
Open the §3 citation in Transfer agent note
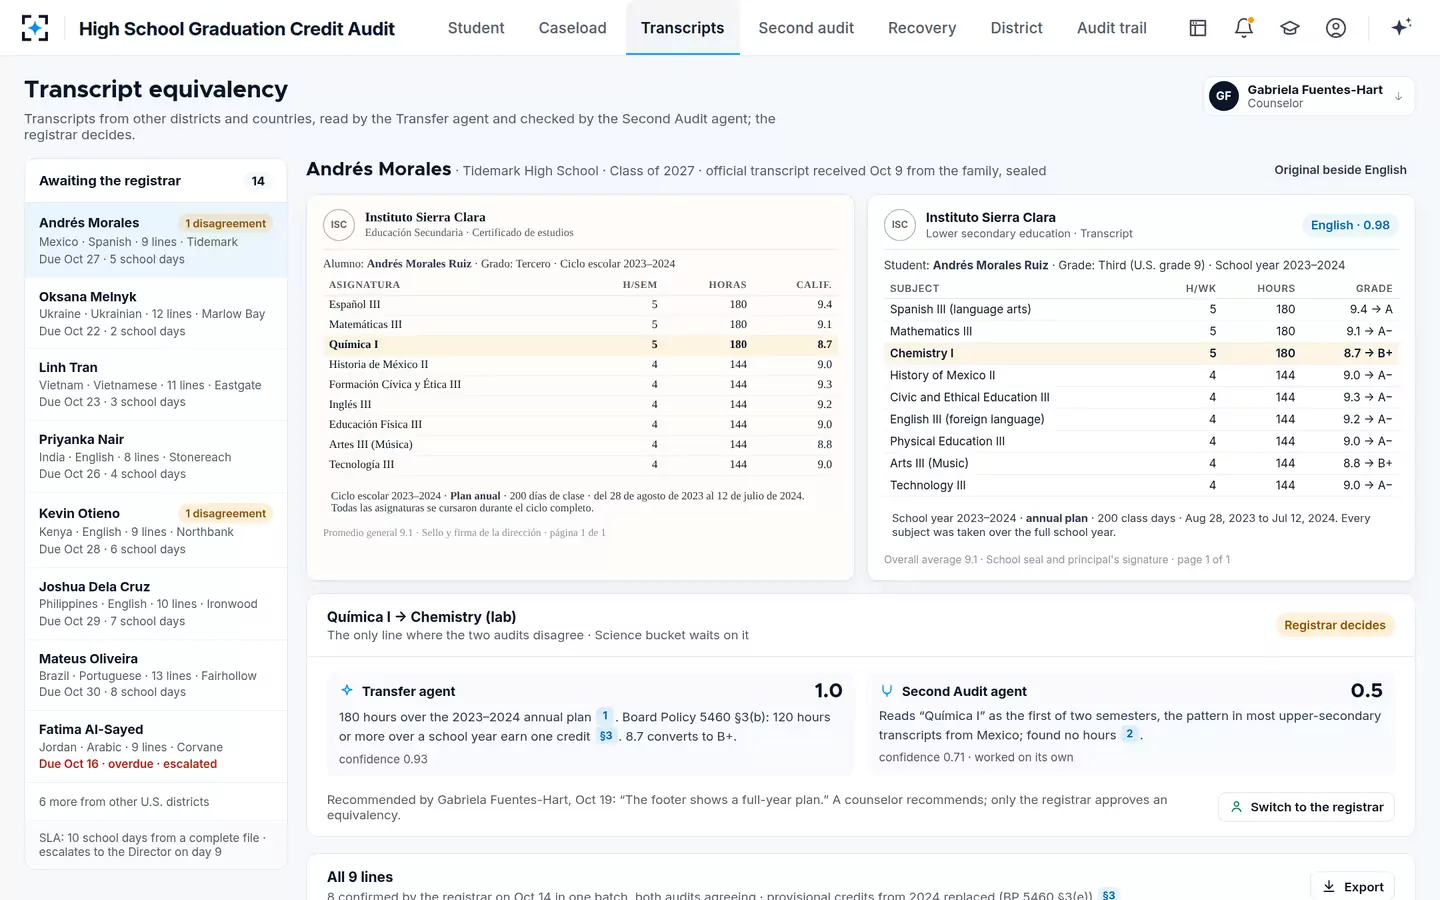point(606,736)
